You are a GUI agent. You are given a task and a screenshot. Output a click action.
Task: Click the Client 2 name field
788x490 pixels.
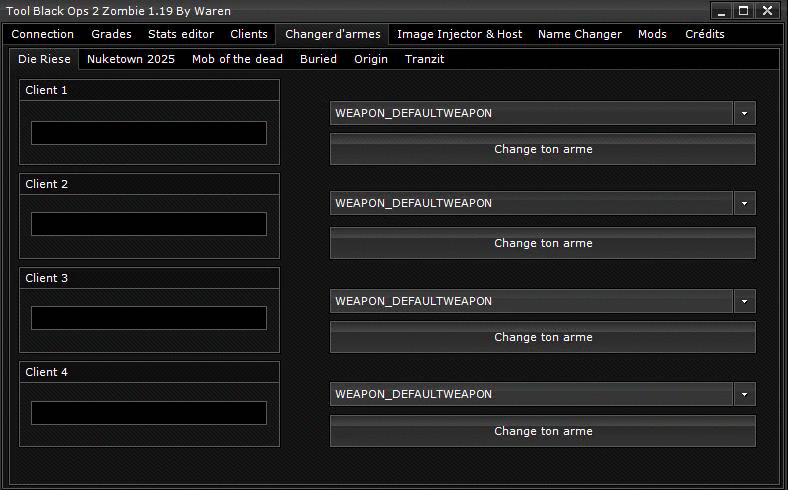(149, 224)
